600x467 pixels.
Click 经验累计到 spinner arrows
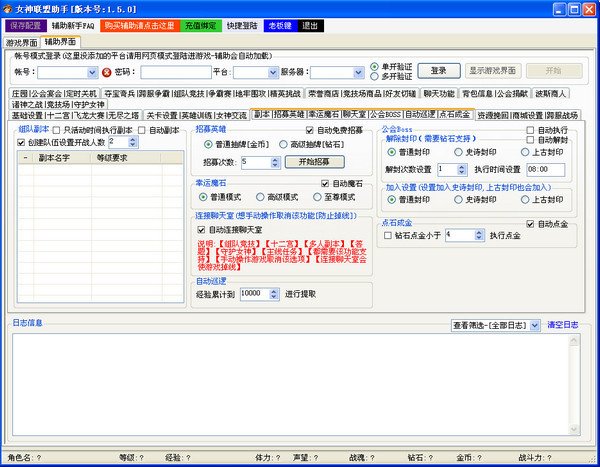click(x=274, y=294)
